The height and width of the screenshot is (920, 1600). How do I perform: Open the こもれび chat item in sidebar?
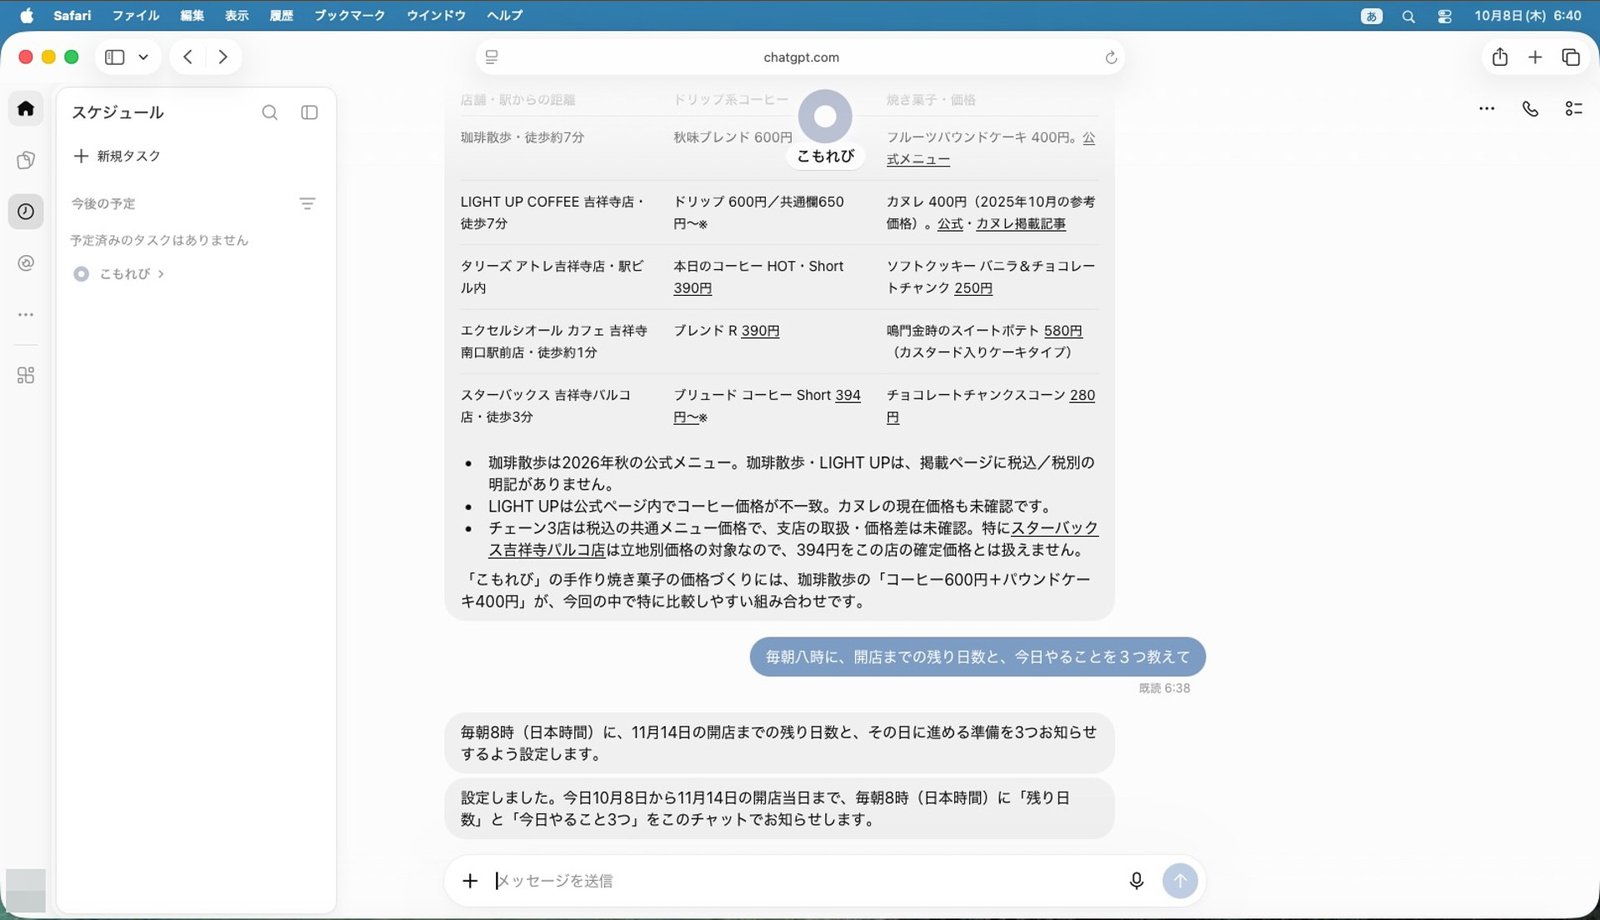[119, 273]
